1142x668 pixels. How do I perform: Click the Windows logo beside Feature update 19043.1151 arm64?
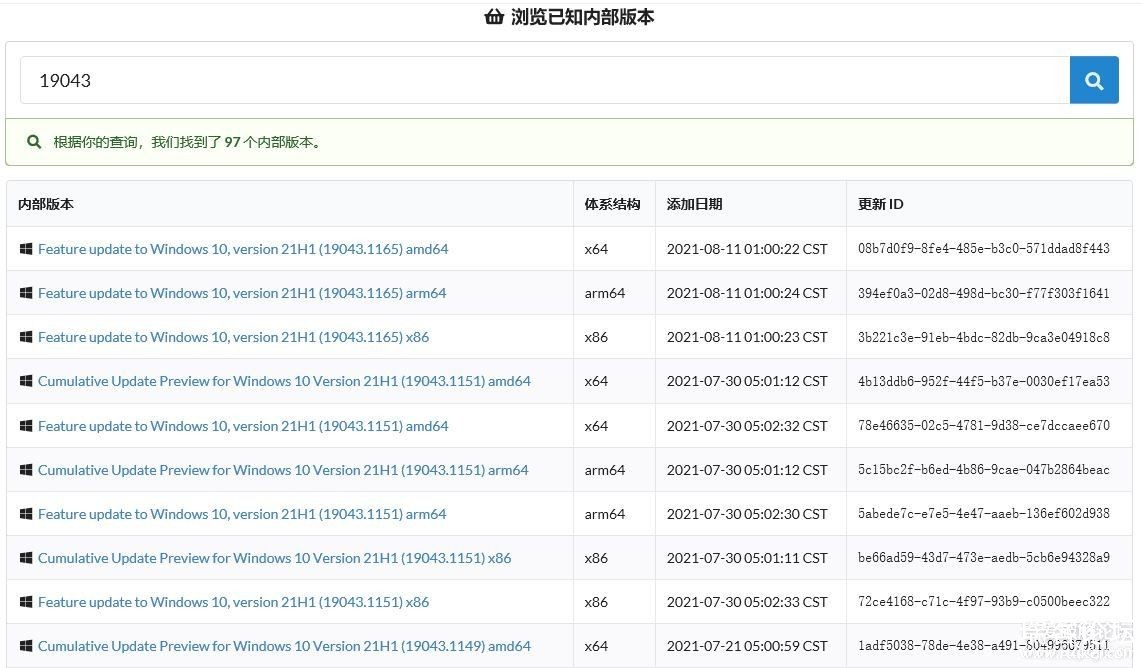pyautogui.click(x=25, y=514)
